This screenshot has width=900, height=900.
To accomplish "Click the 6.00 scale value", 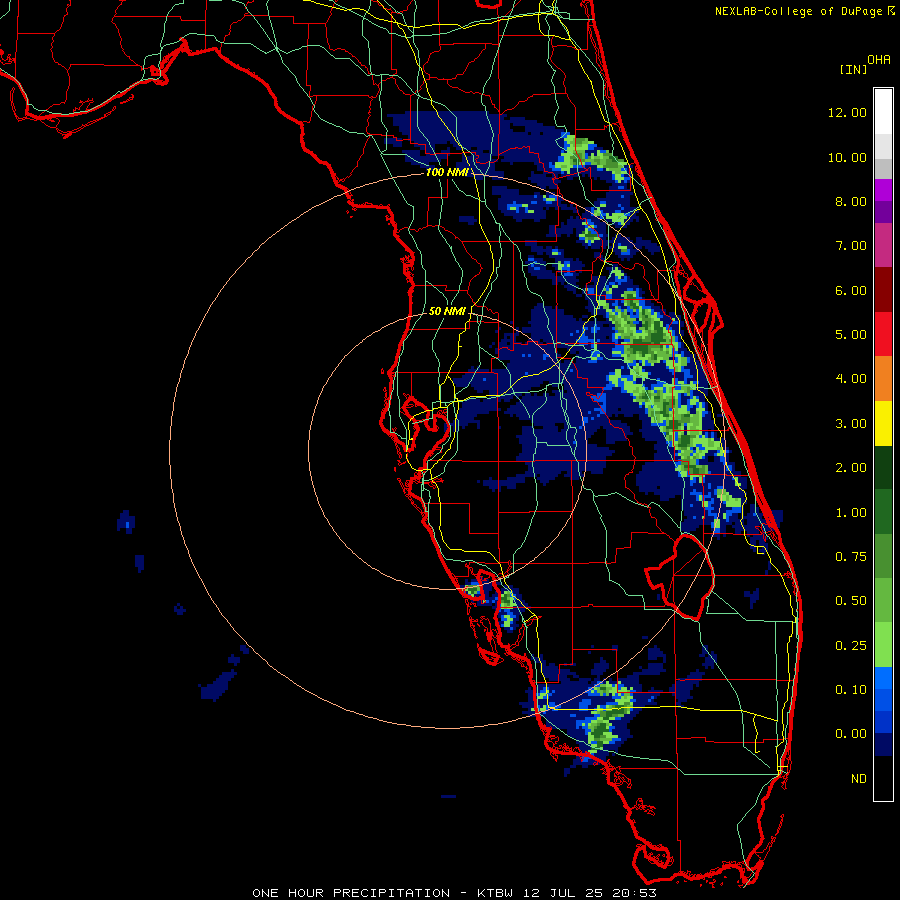I will tap(851, 290).
